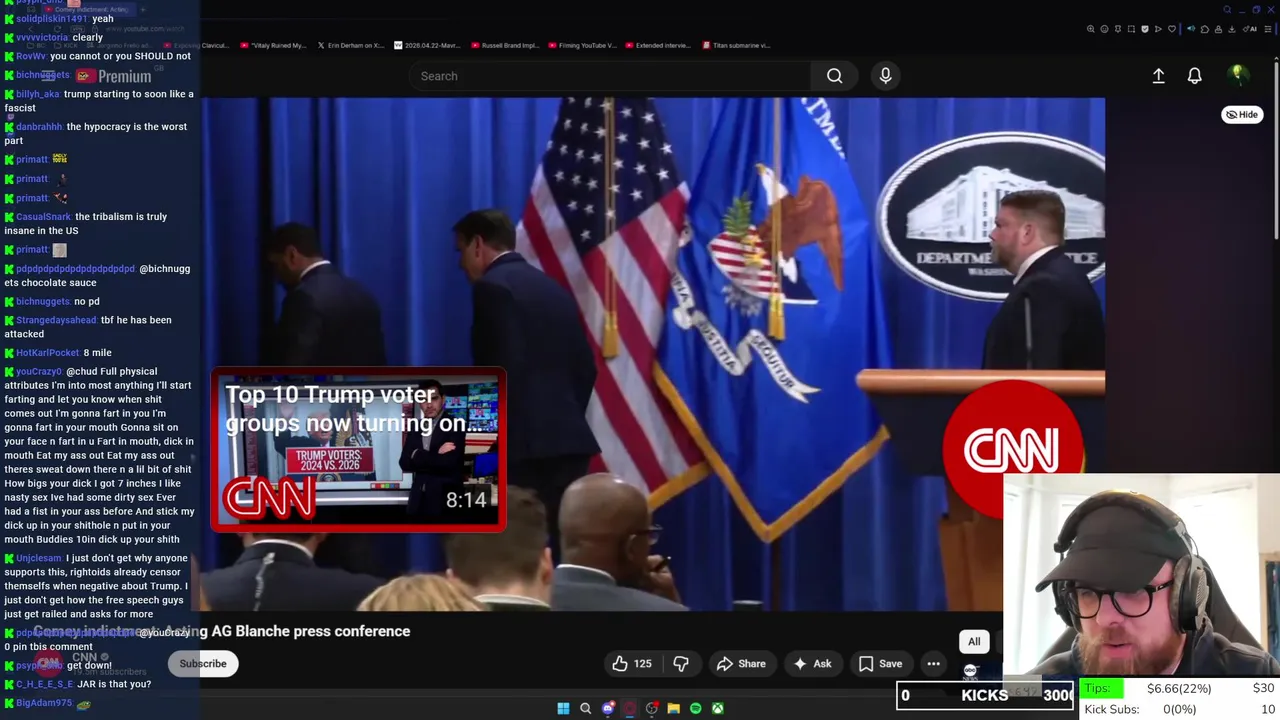Switch to 'Titan submarine vi...' tab
The width and height of the screenshot is (1280, 720).
(736, 45)
